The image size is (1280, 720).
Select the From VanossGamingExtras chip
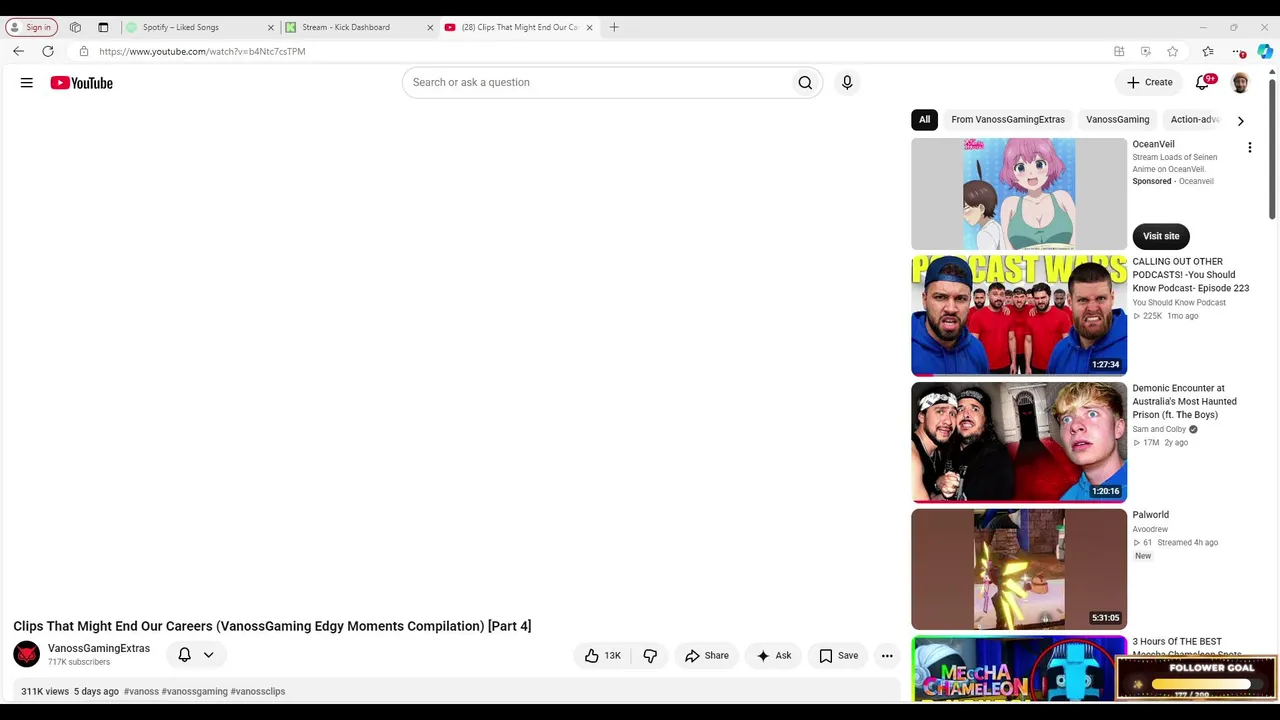1008,120
